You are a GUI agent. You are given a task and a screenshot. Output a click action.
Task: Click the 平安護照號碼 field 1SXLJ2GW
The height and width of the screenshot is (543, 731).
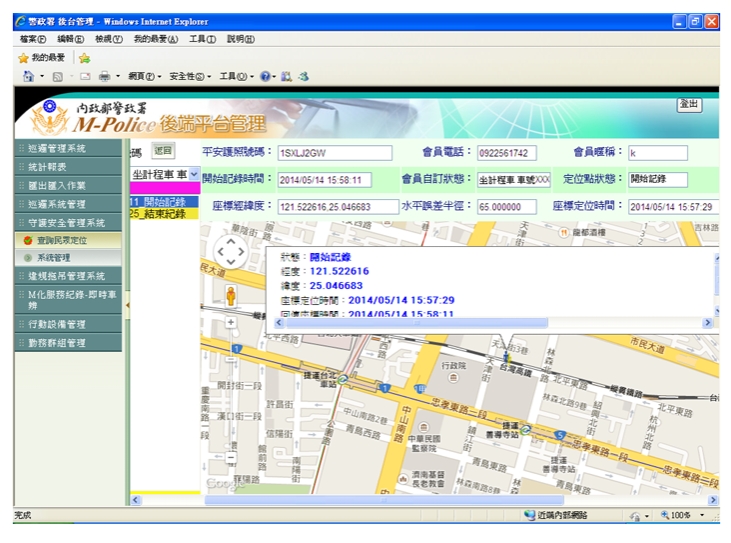pos(335,153)
